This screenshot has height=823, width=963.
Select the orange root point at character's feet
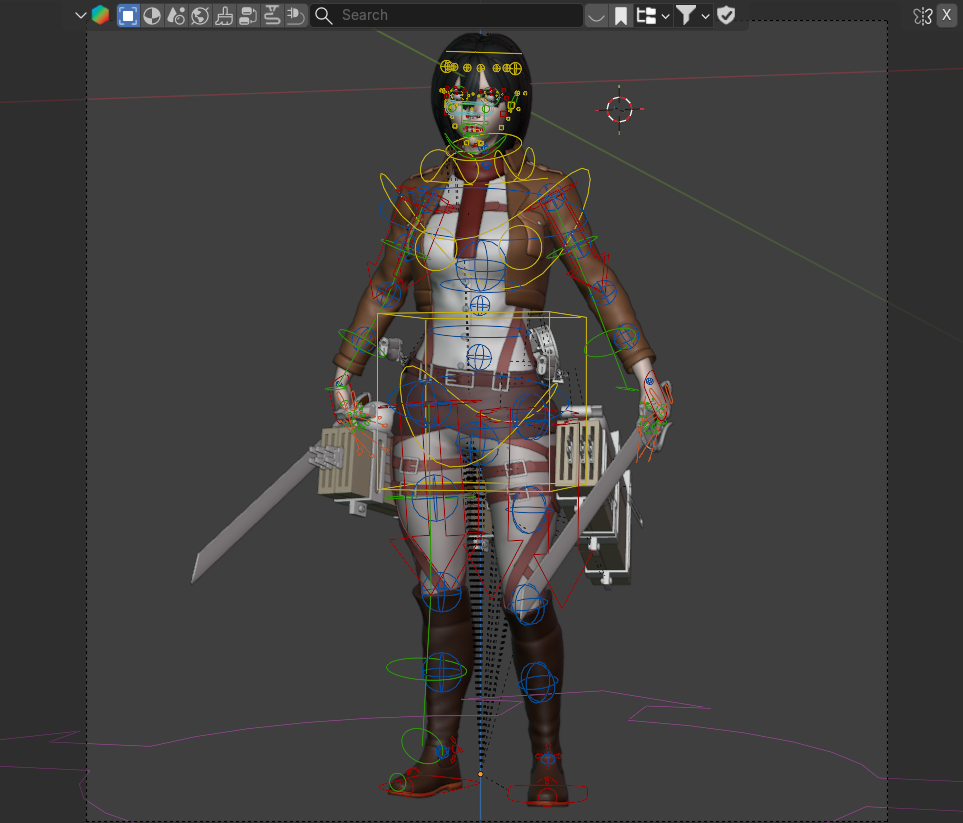pyautogui.click(x=480, y=773)
